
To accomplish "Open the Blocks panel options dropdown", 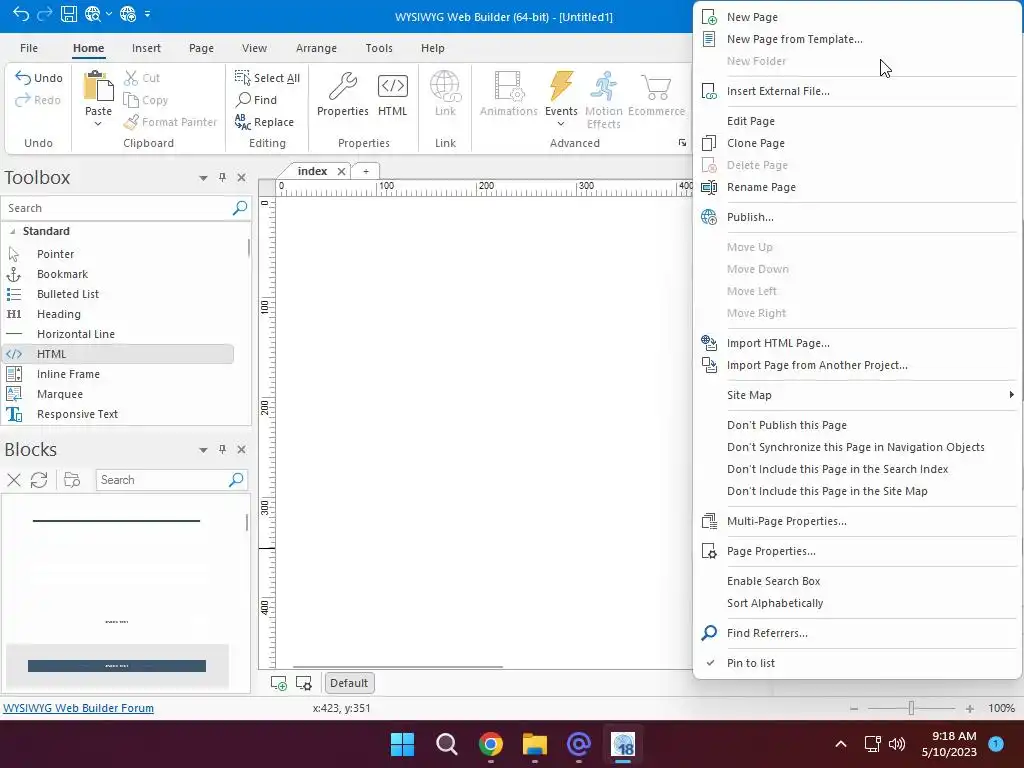I will click(x=203, y=450).
